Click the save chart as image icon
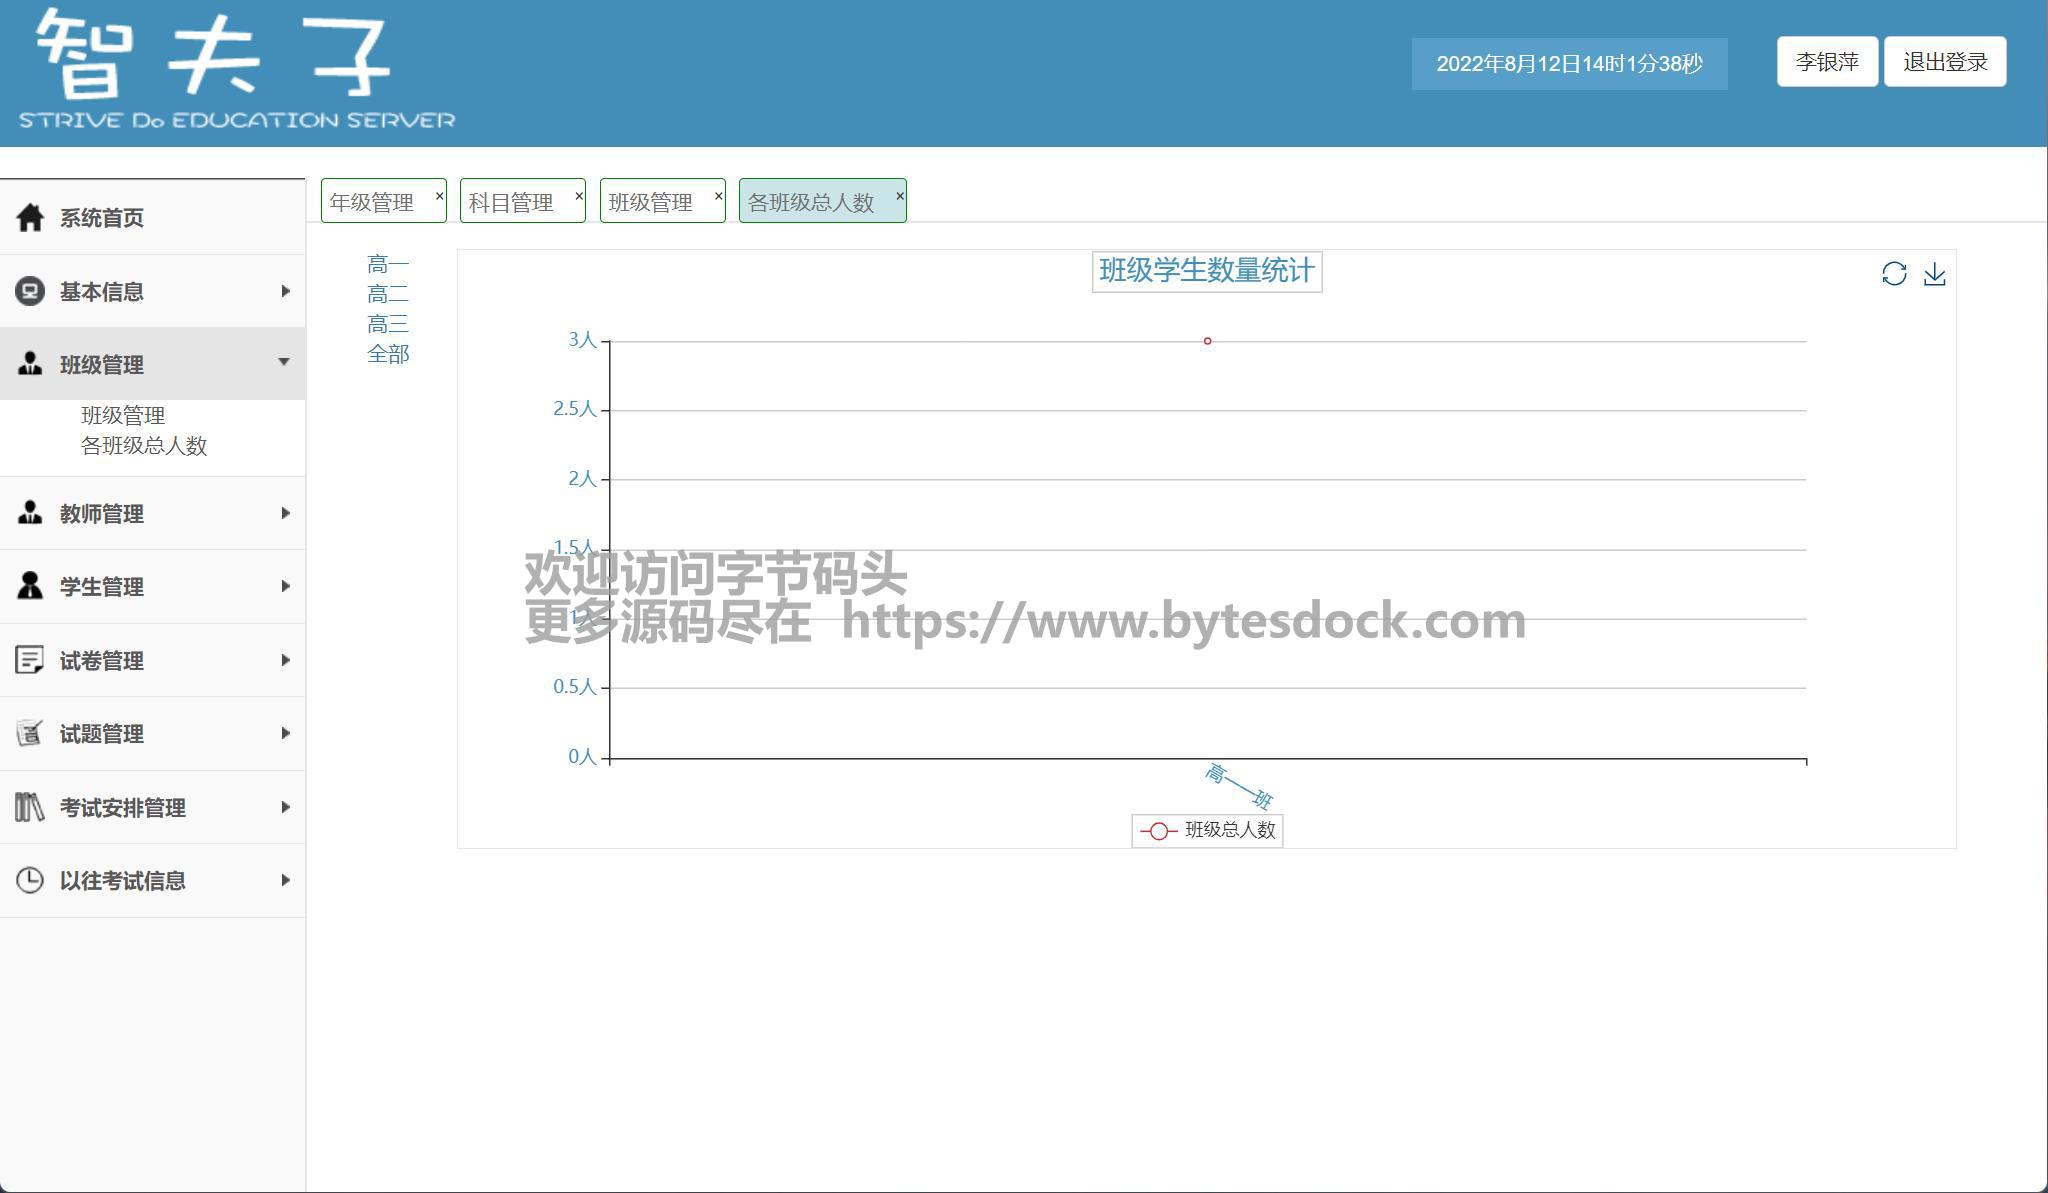 [1934, 274]
